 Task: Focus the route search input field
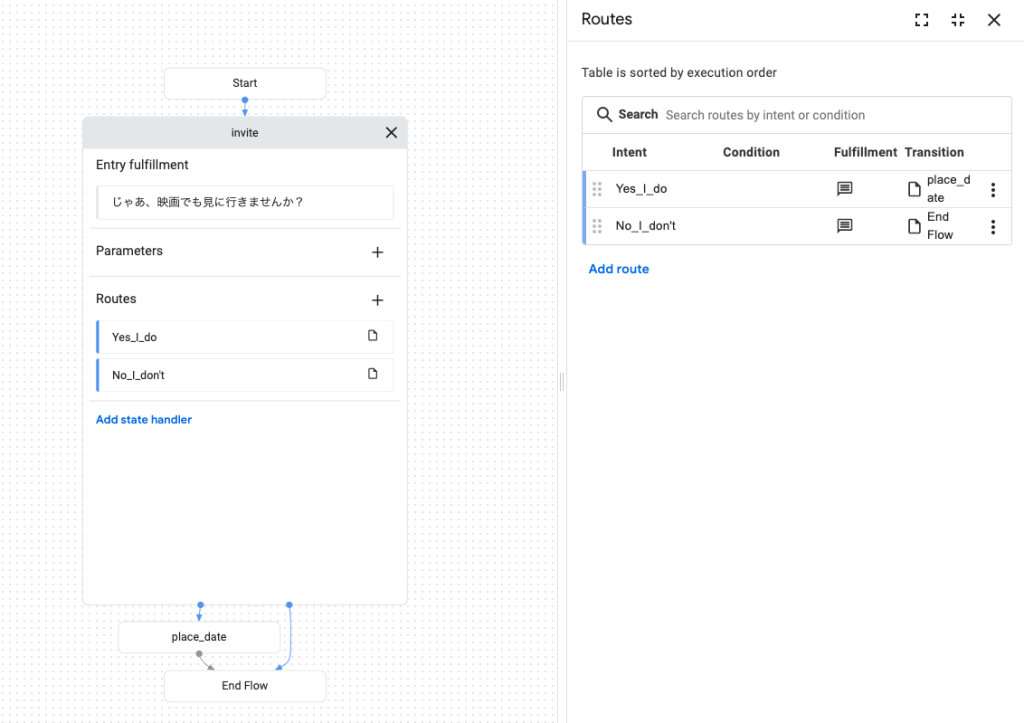(830, 115)
